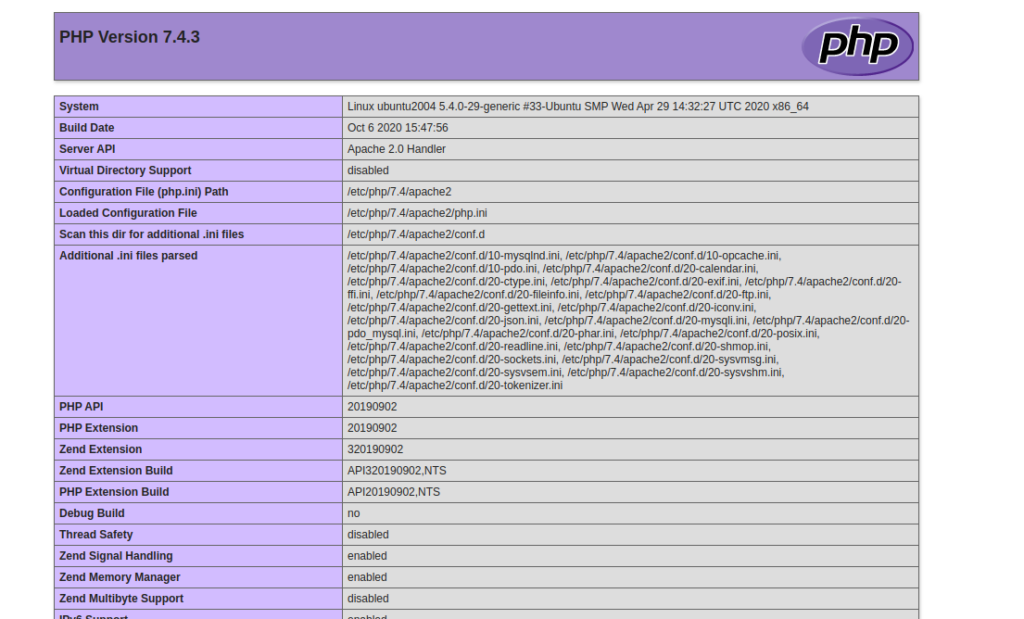Select the 'Apache 2.0 Handler' value
The image size is (1024, 619).
click(x=396, y=149)
